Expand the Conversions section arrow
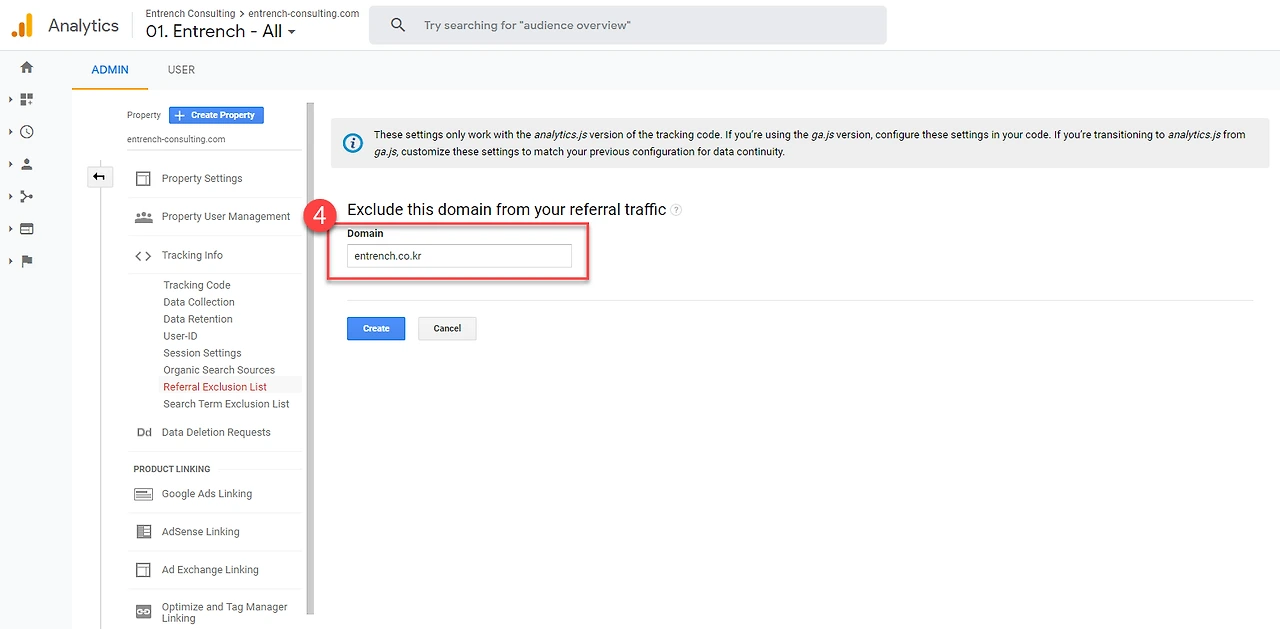 [10, 261]
